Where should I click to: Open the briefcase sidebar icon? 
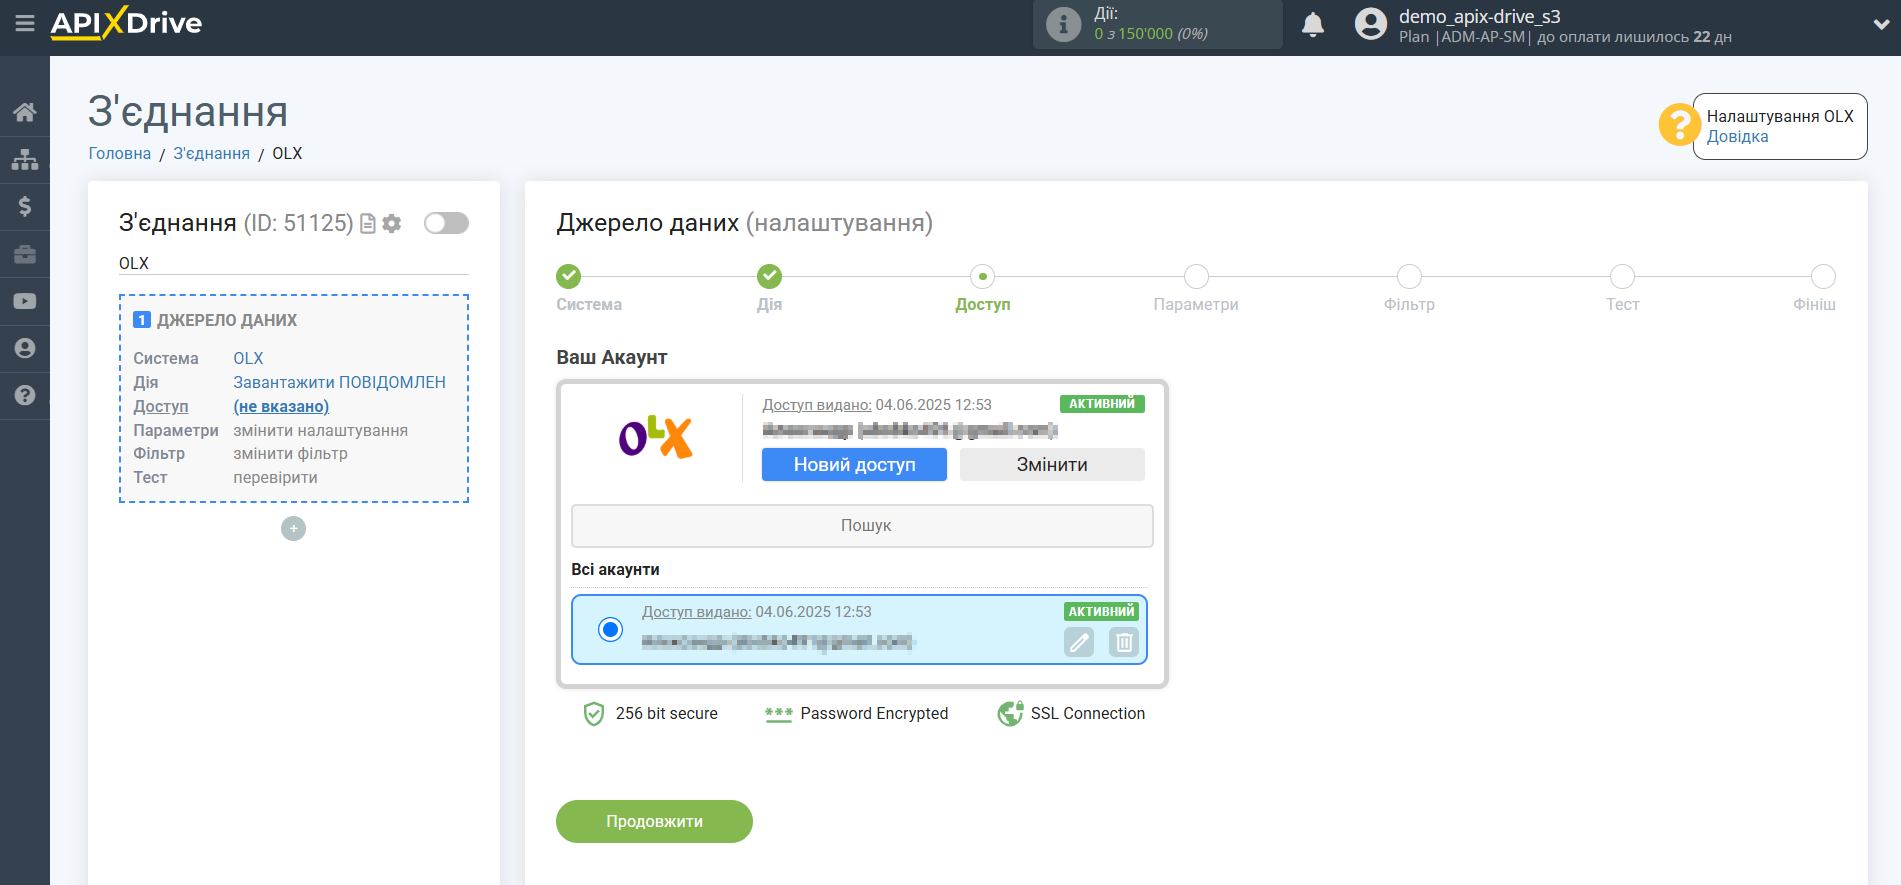coord(25,254)
